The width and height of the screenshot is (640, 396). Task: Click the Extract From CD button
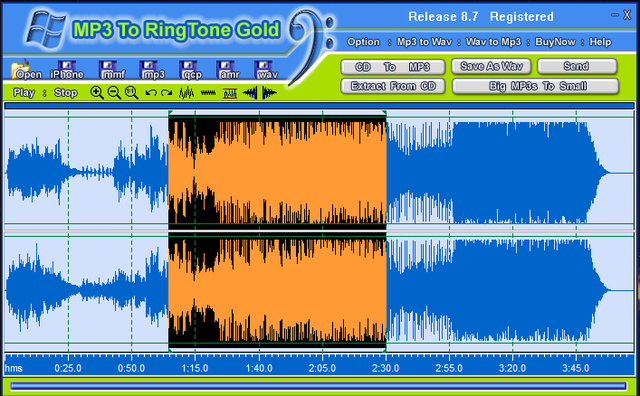click(x=393, y=86)
